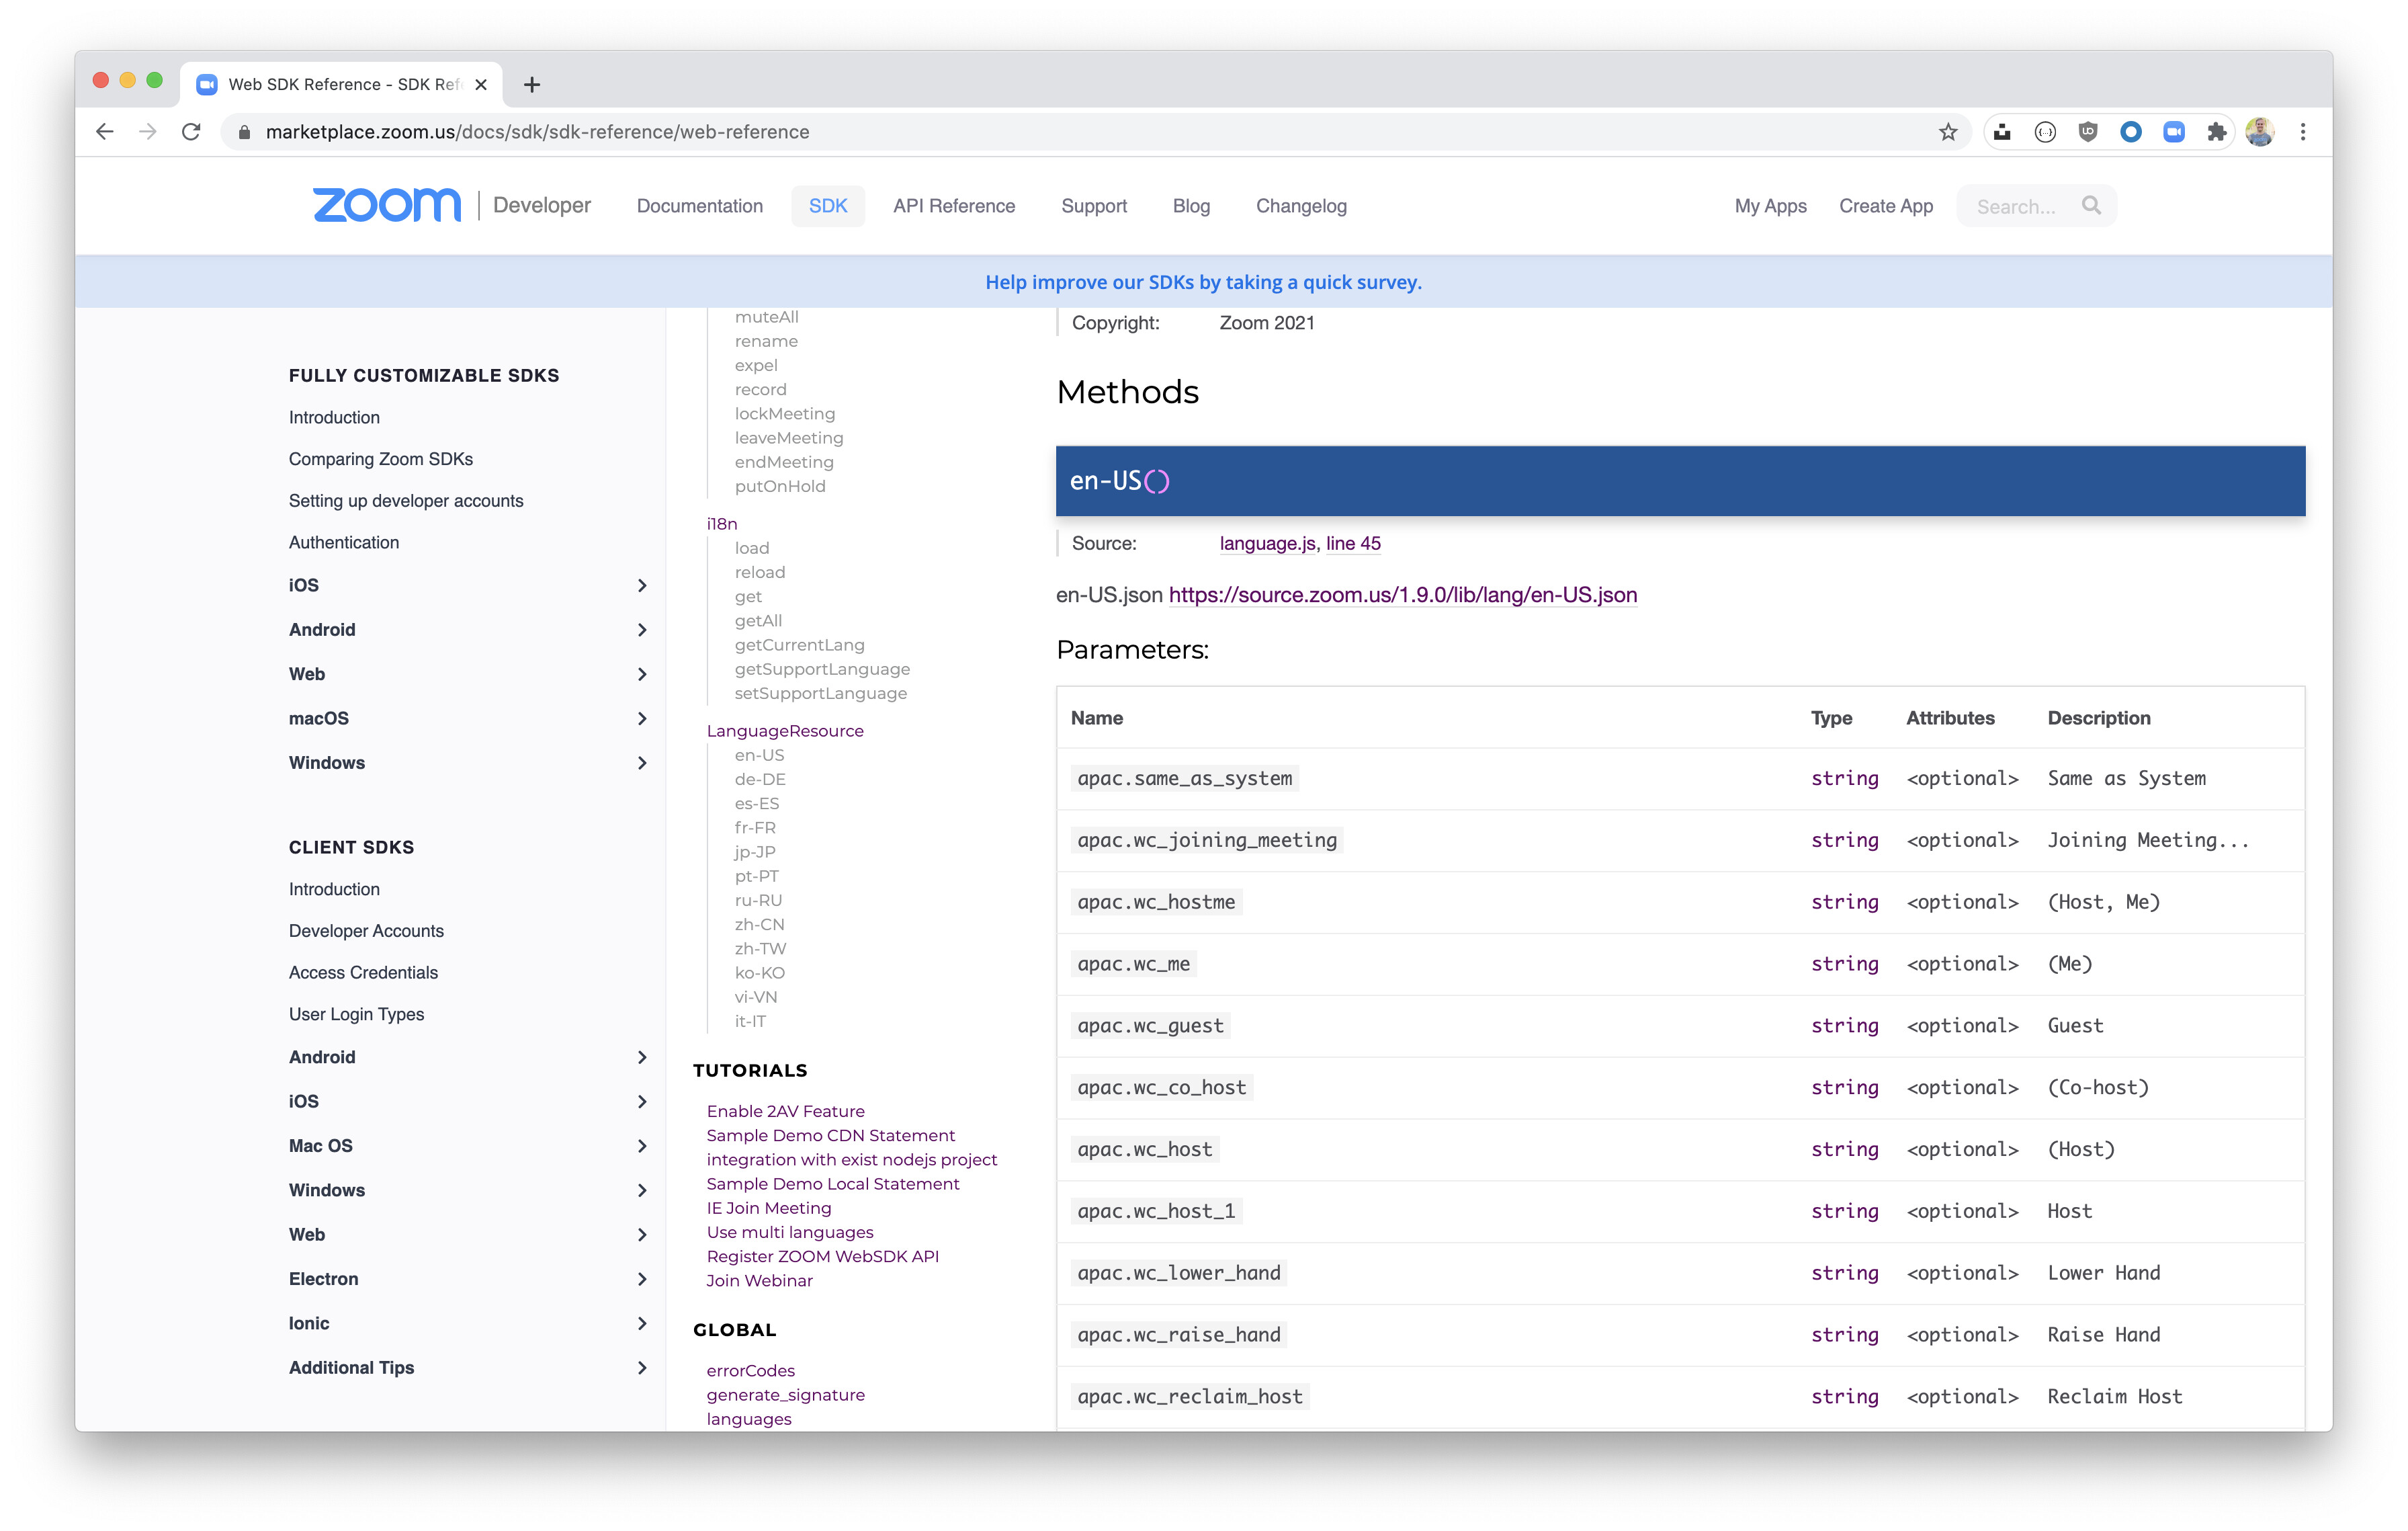View site info via the lock icon

[x=244, y=132]
